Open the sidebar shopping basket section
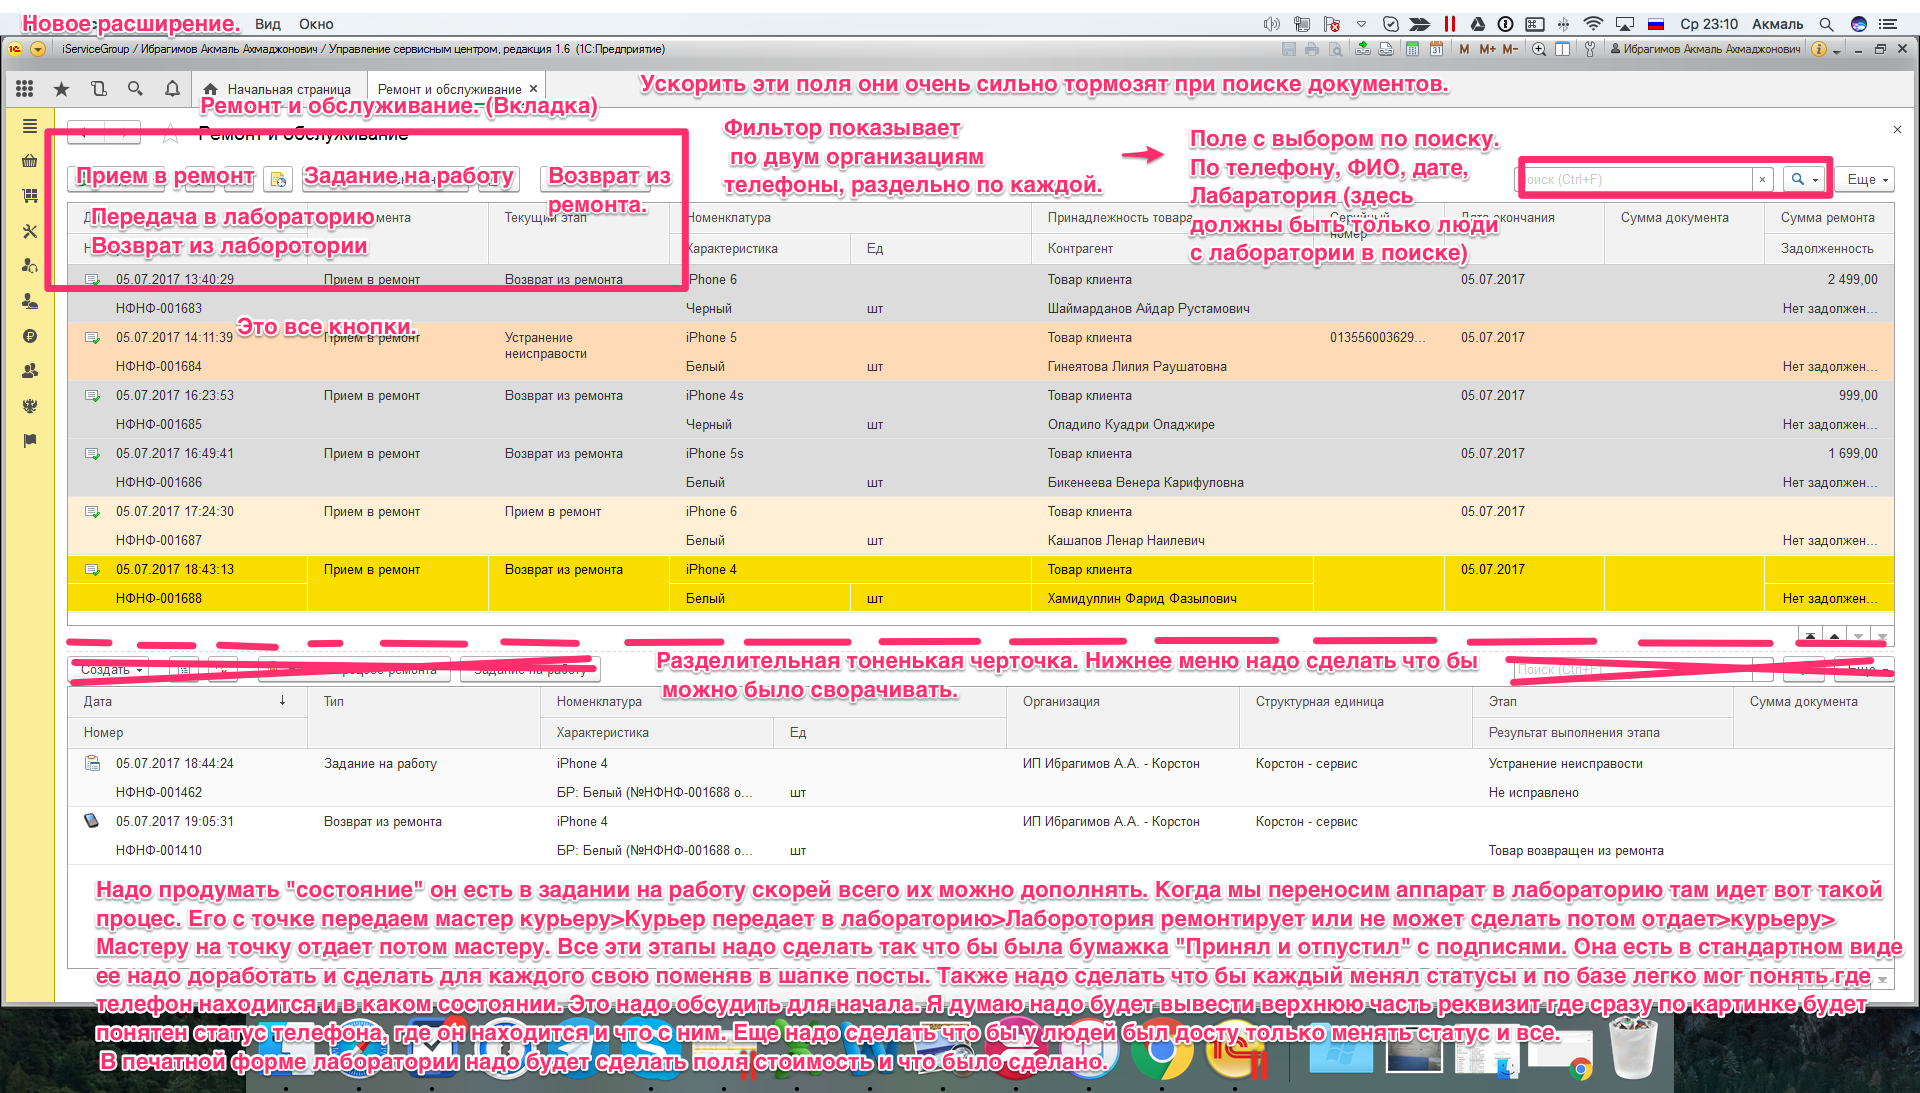Image resolution: width=1920 pixels, height=1093 pixels. 30,161
